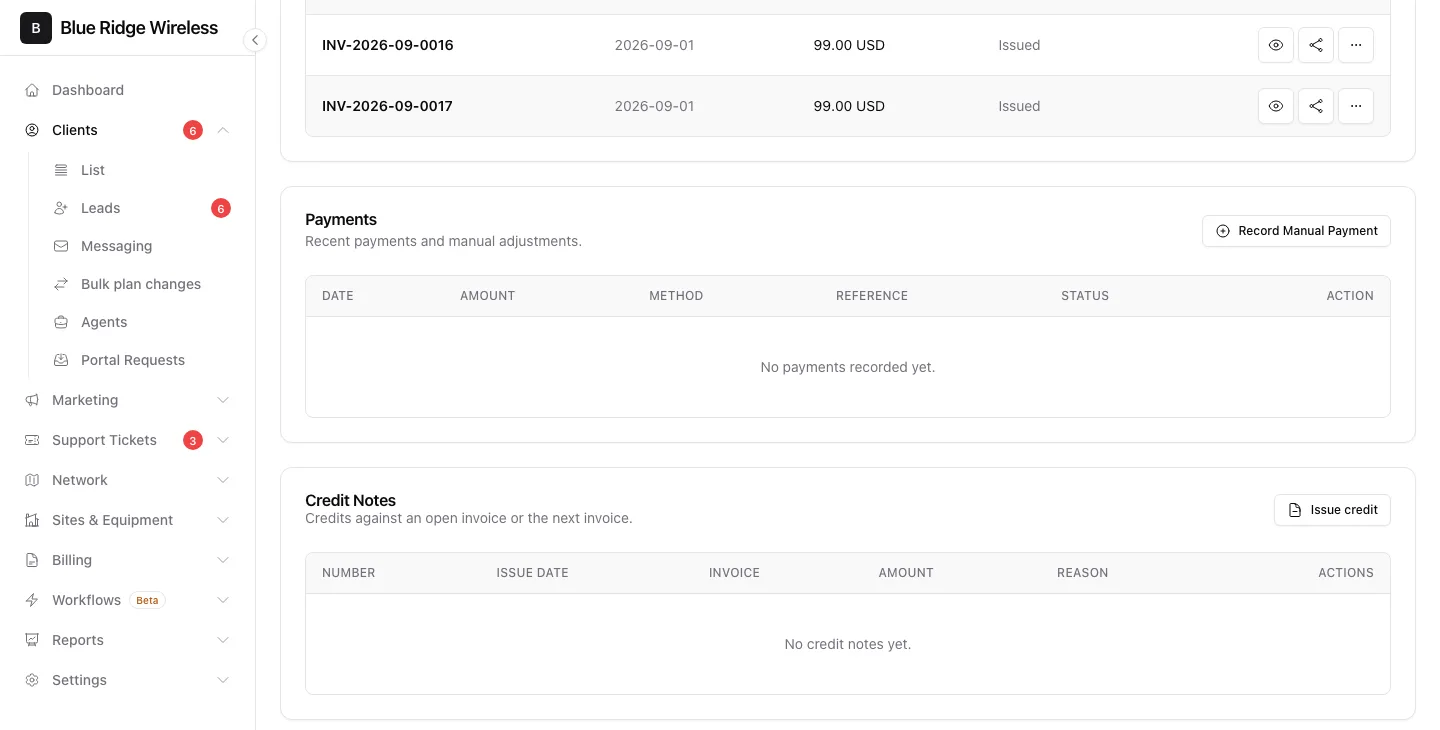
Task: View invoice INV-2026-09-0017 via eye icon
Action: click(x=1276, y=106)
